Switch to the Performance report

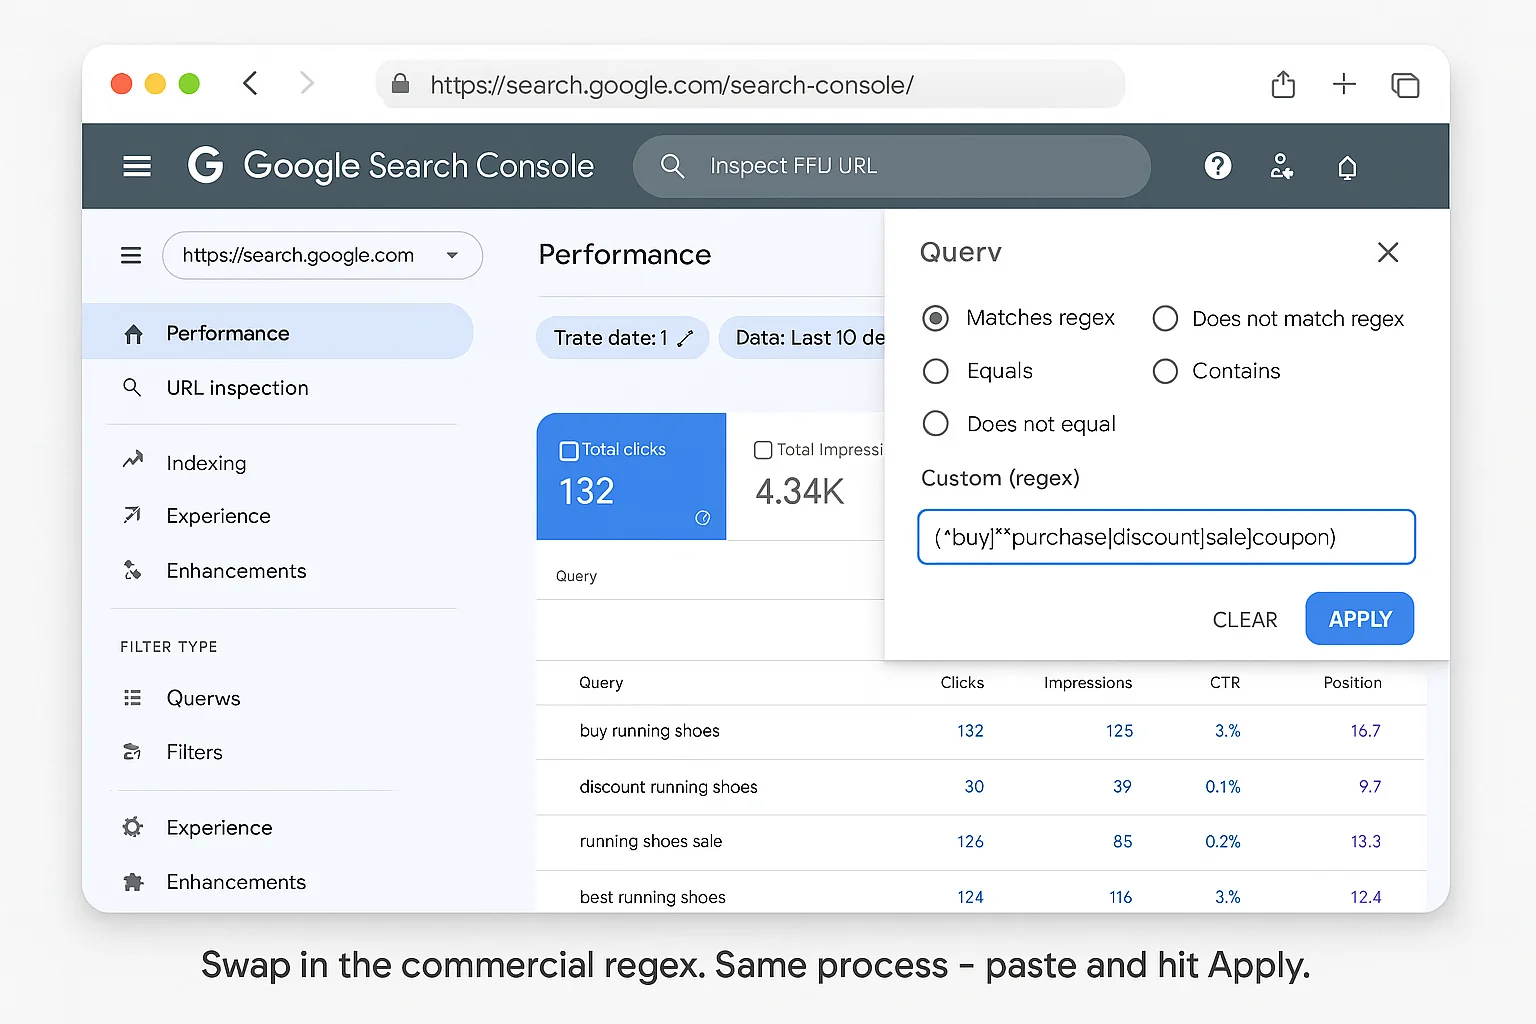coord(228,332)
